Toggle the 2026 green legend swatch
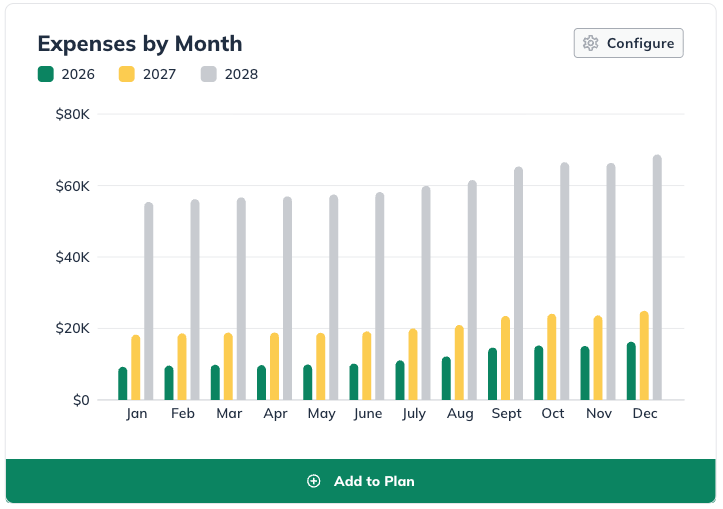 coord(46,74)
